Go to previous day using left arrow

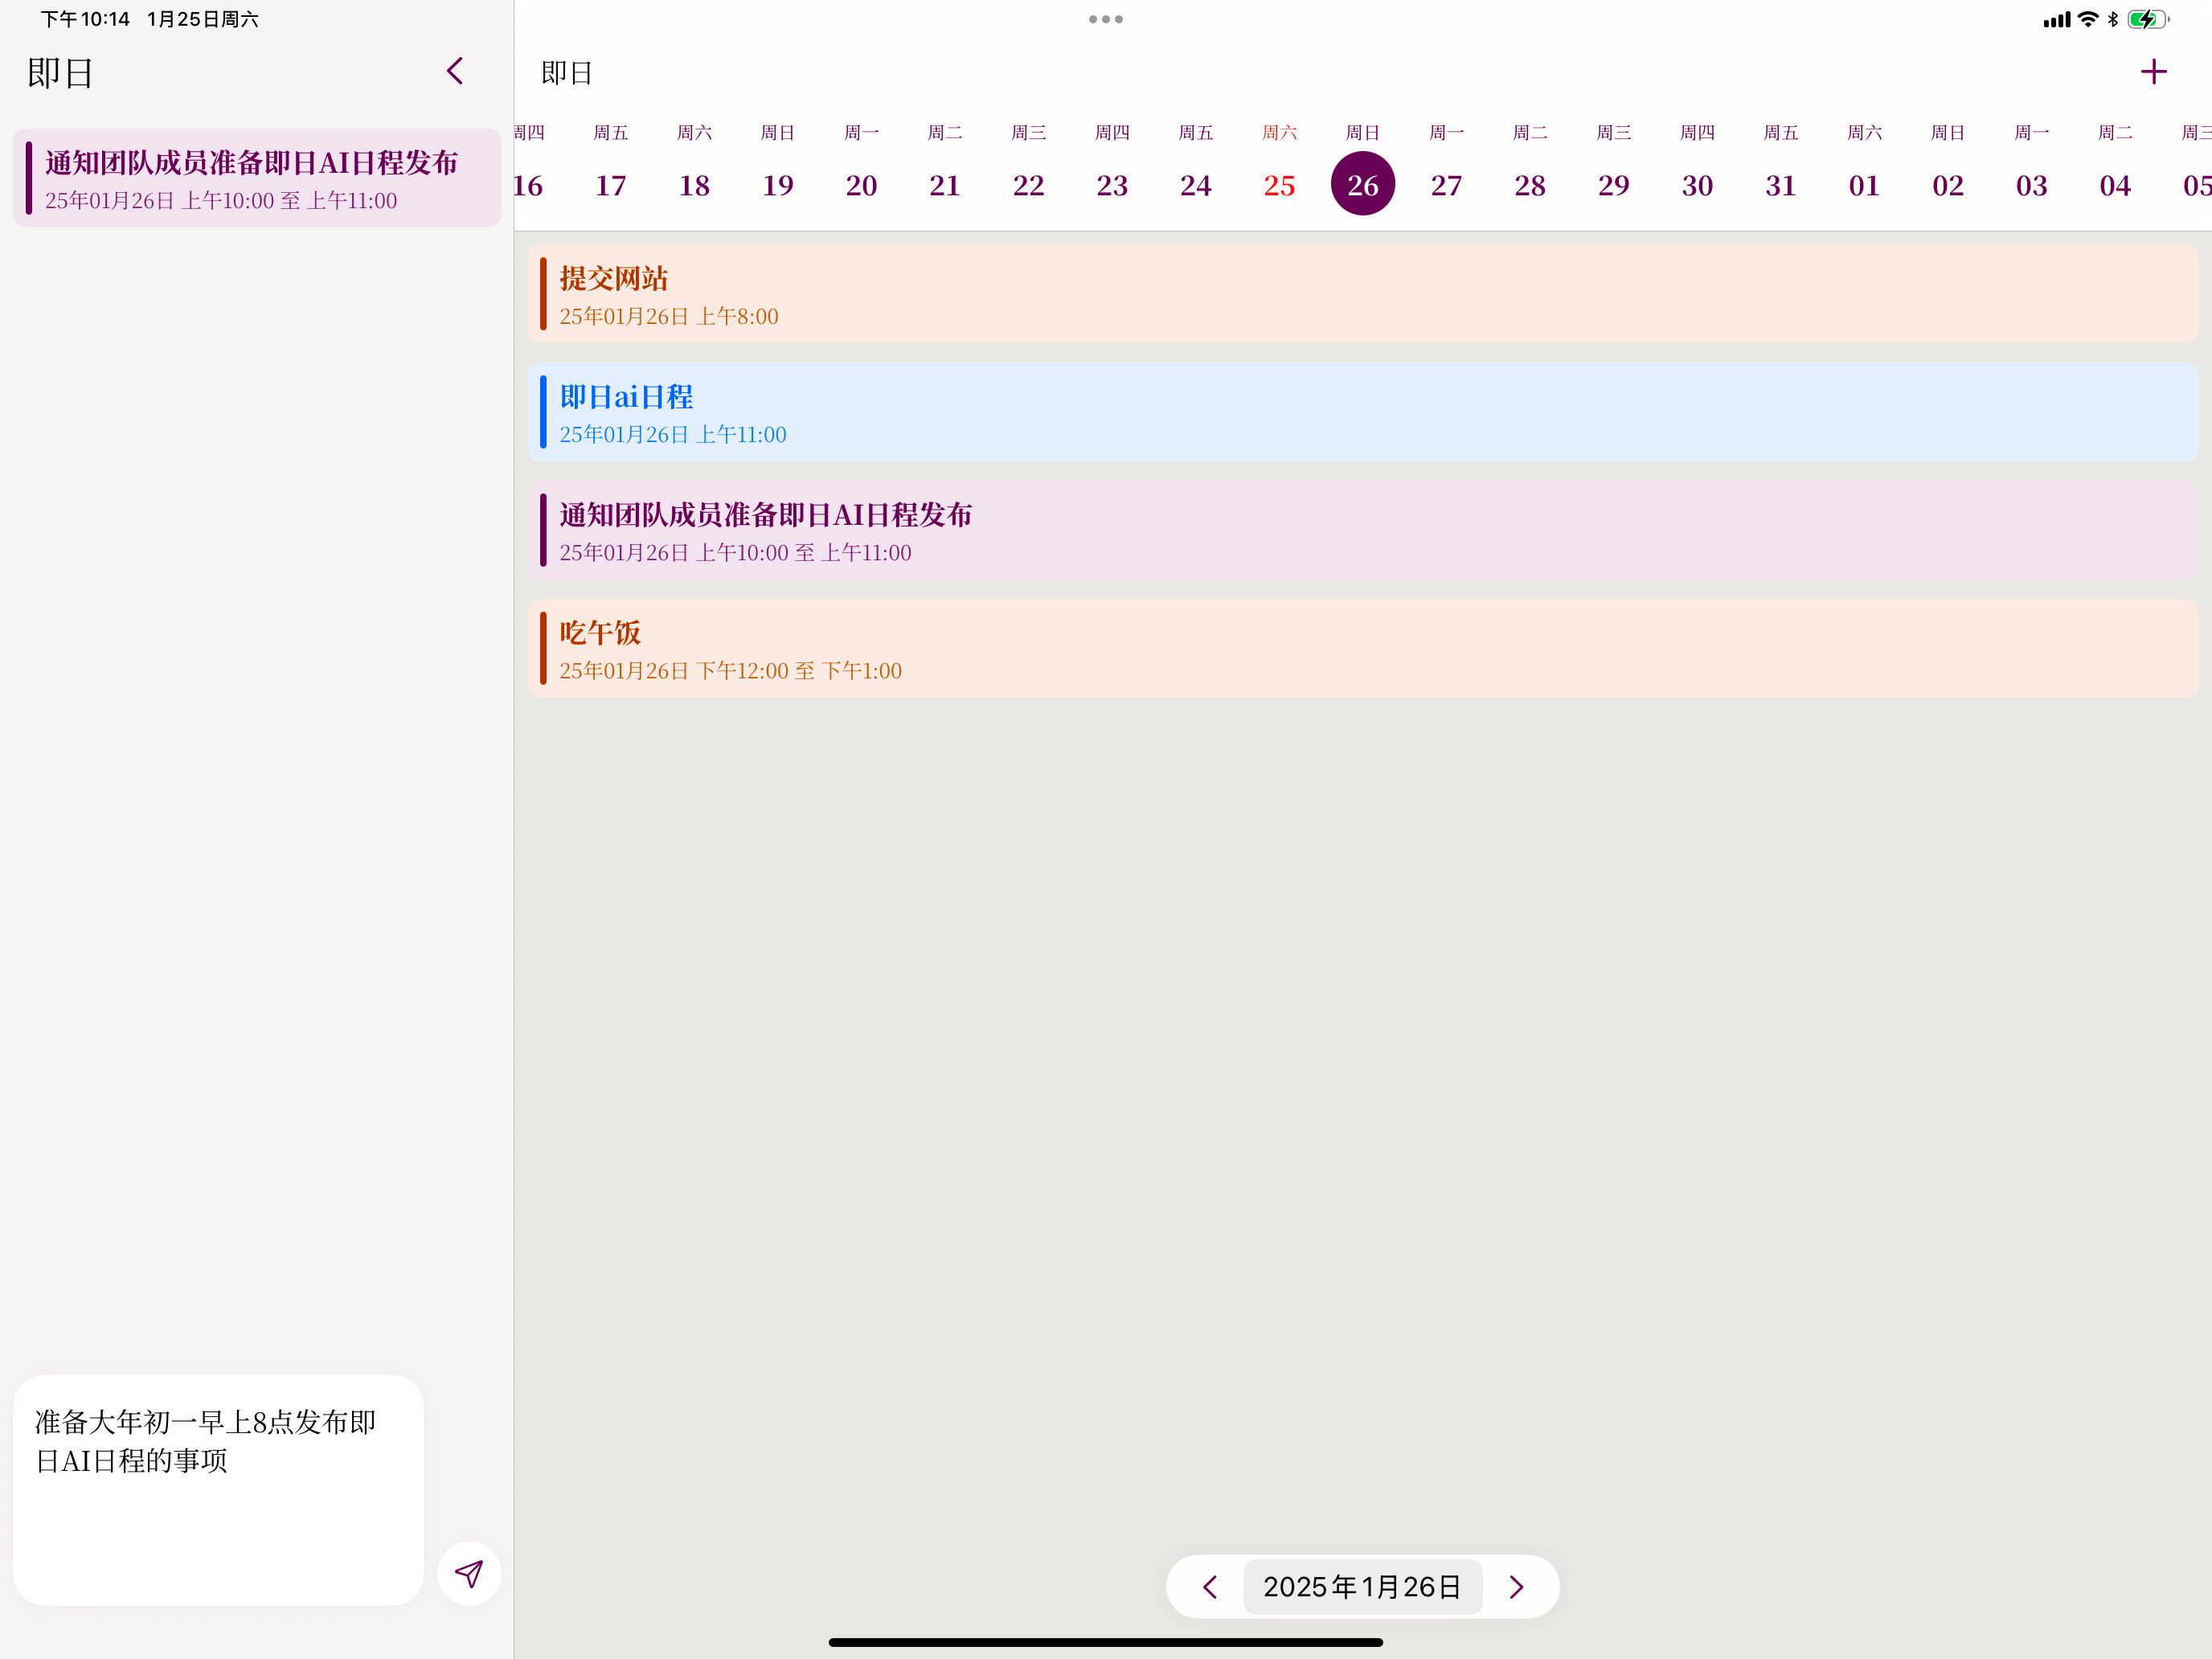(x=1209, y=1587)
